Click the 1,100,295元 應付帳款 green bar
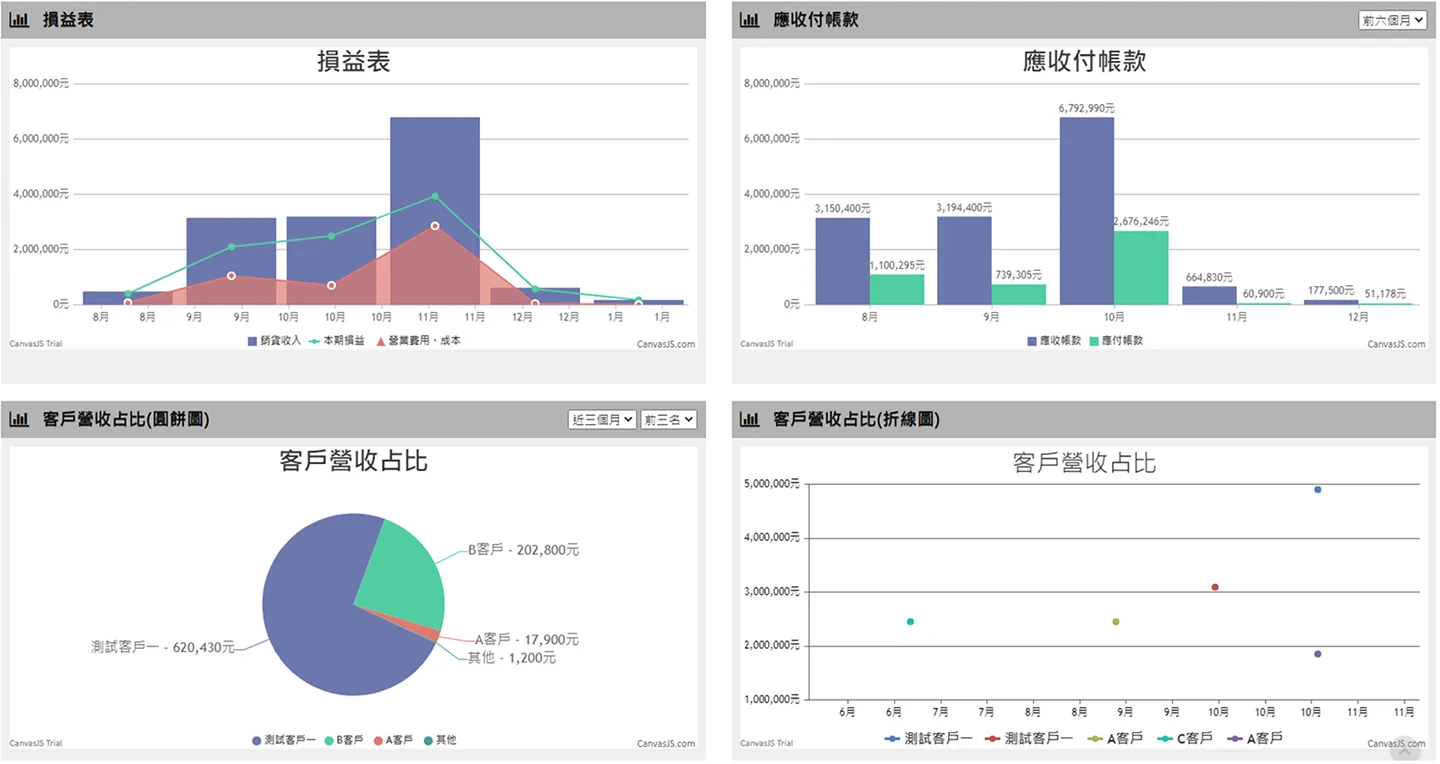The height and width of the screenshot is (764, 1440). 897,289
